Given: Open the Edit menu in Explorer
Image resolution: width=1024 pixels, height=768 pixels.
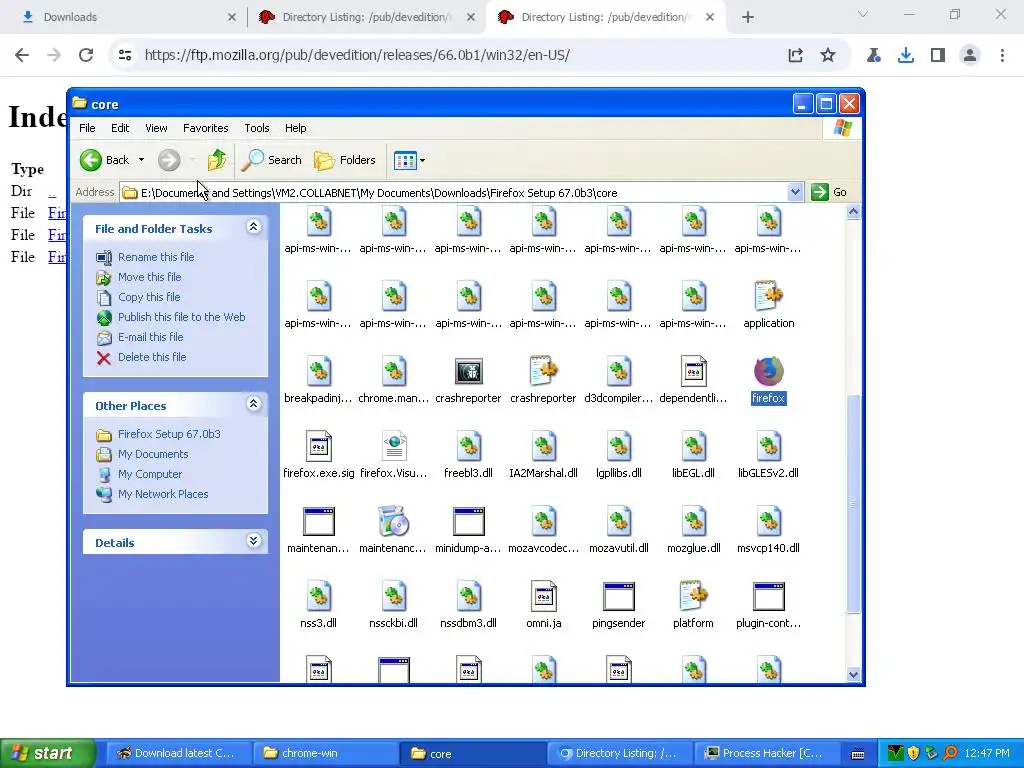Looking at the screenshot, I should [x=120, y=128].
